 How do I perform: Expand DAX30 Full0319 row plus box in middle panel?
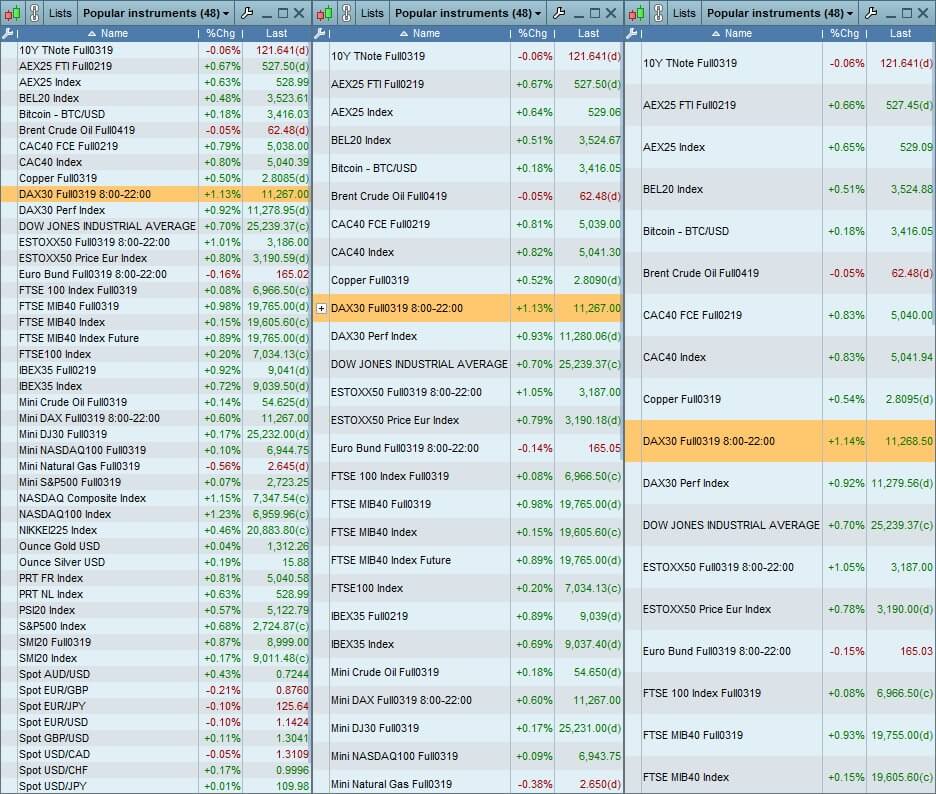[321, 308]
